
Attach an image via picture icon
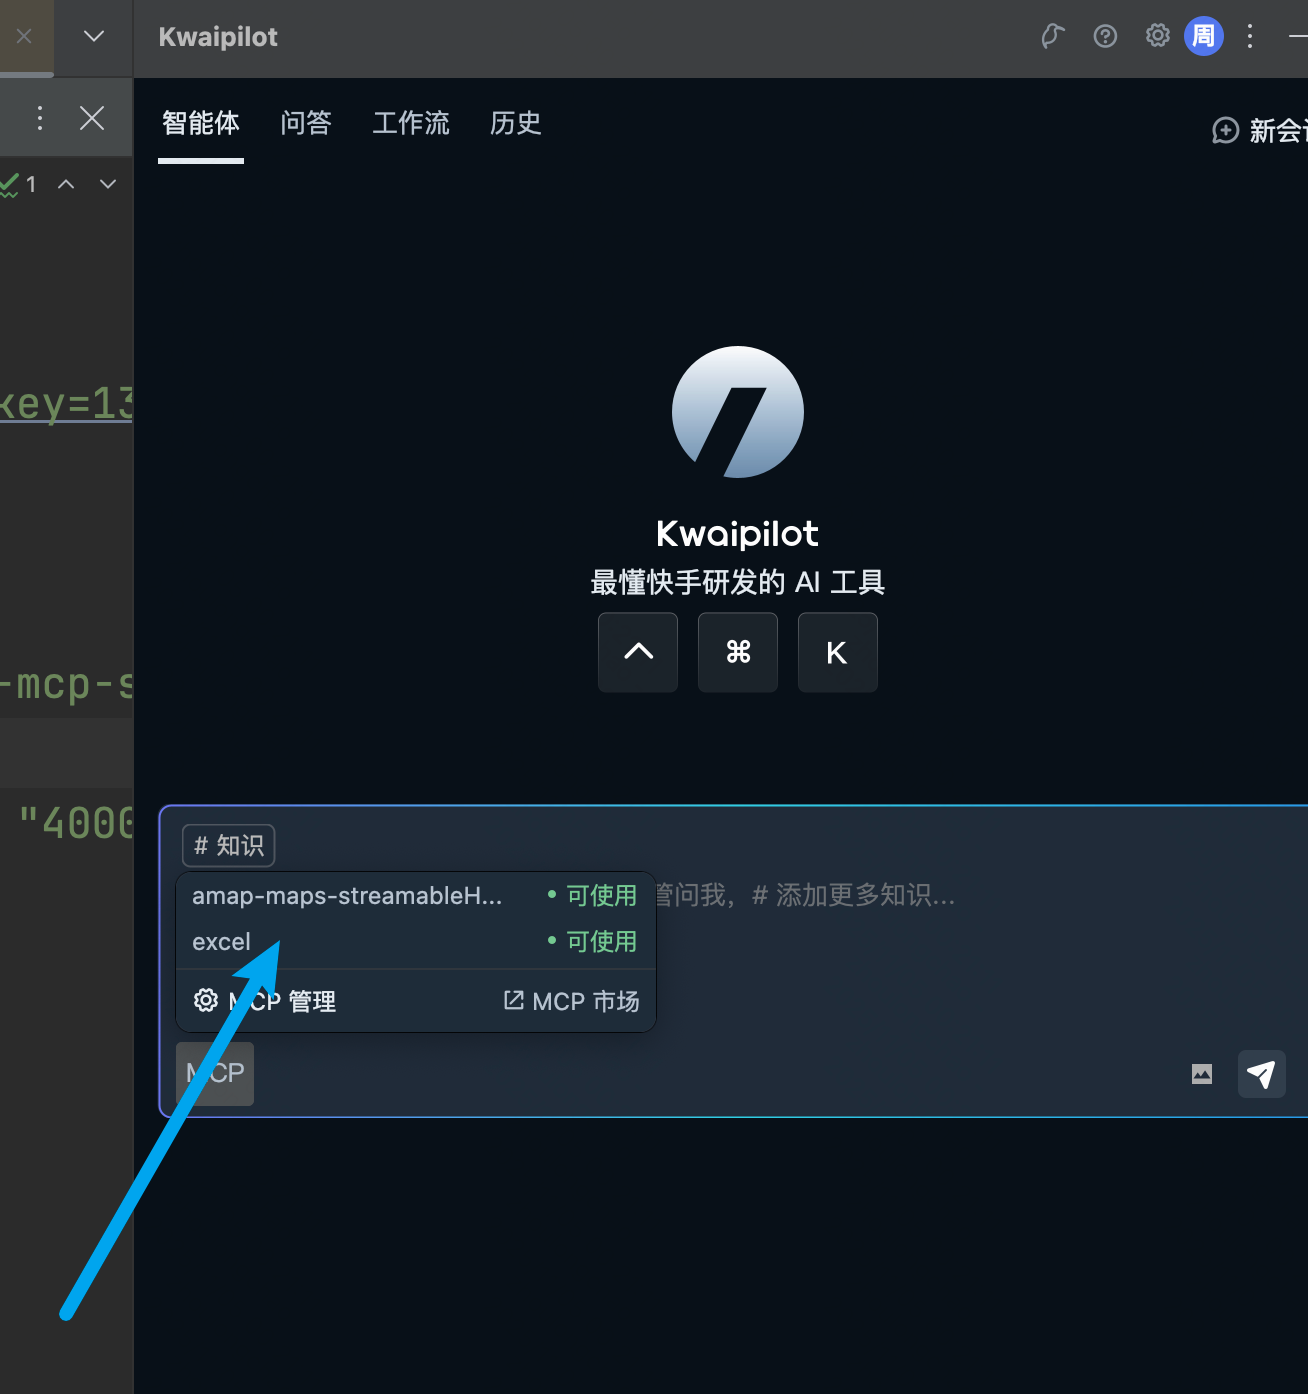[x=1202, y=1074]
